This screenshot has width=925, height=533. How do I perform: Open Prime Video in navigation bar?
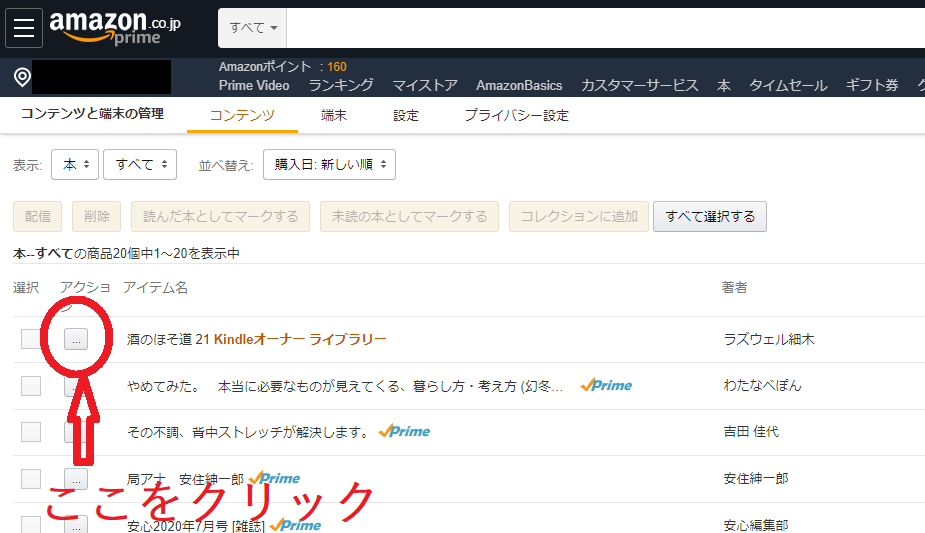pos(254,85)
